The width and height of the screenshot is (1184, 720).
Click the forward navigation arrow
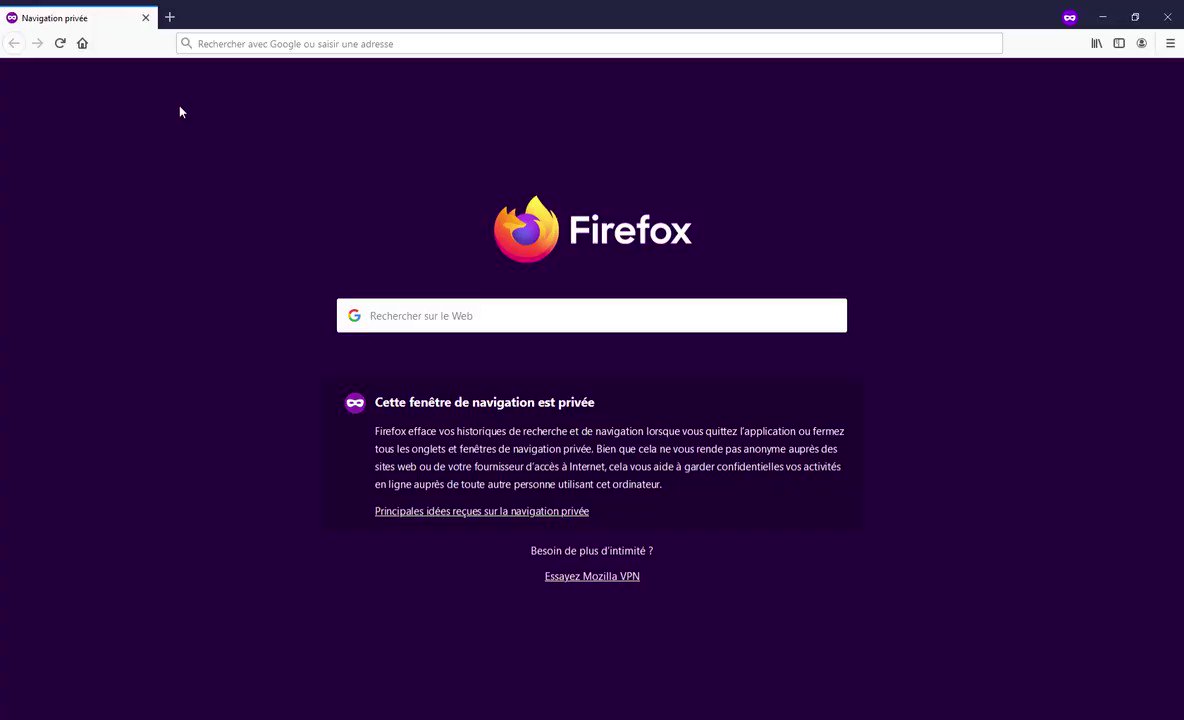pyautogui.click(x=37, y=44)
